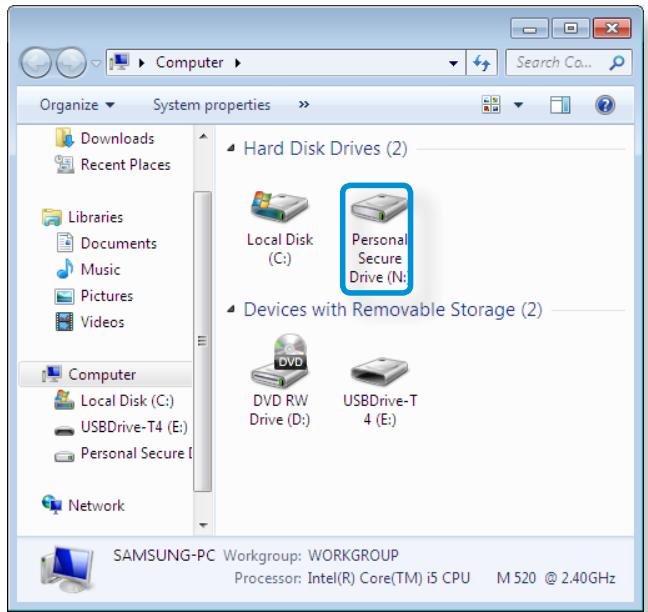Open the recent pages dropdown beside Forward

pyautogui.click(x=96, y=63)
